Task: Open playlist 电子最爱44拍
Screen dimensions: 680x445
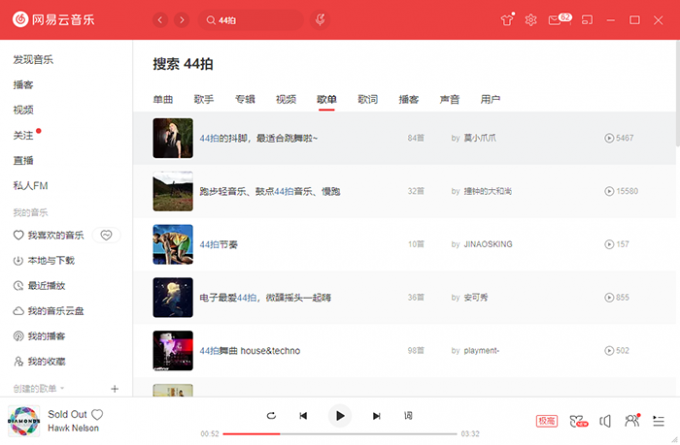Action: click(x=265, y=298)
